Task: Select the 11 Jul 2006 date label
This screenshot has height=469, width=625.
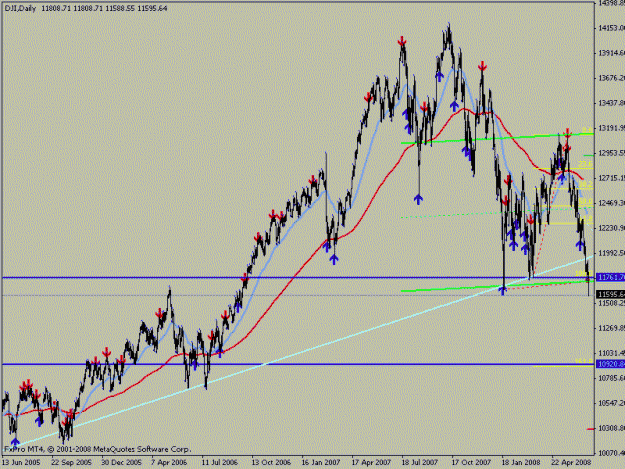Action: 219,463
